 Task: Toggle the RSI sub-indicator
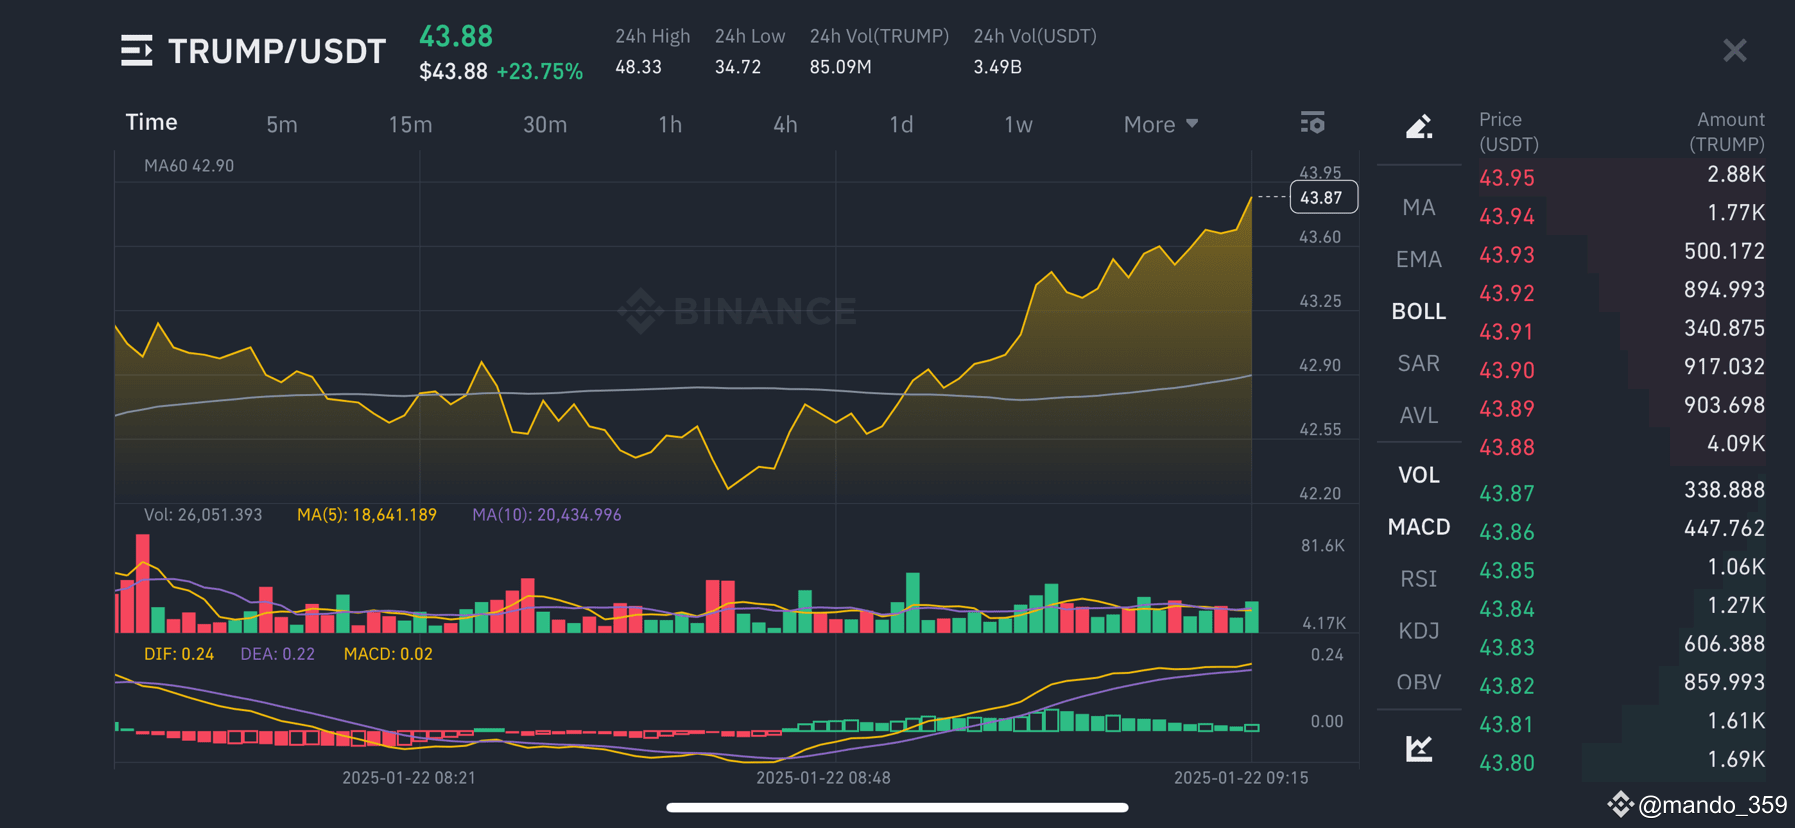pos(1419,579)
